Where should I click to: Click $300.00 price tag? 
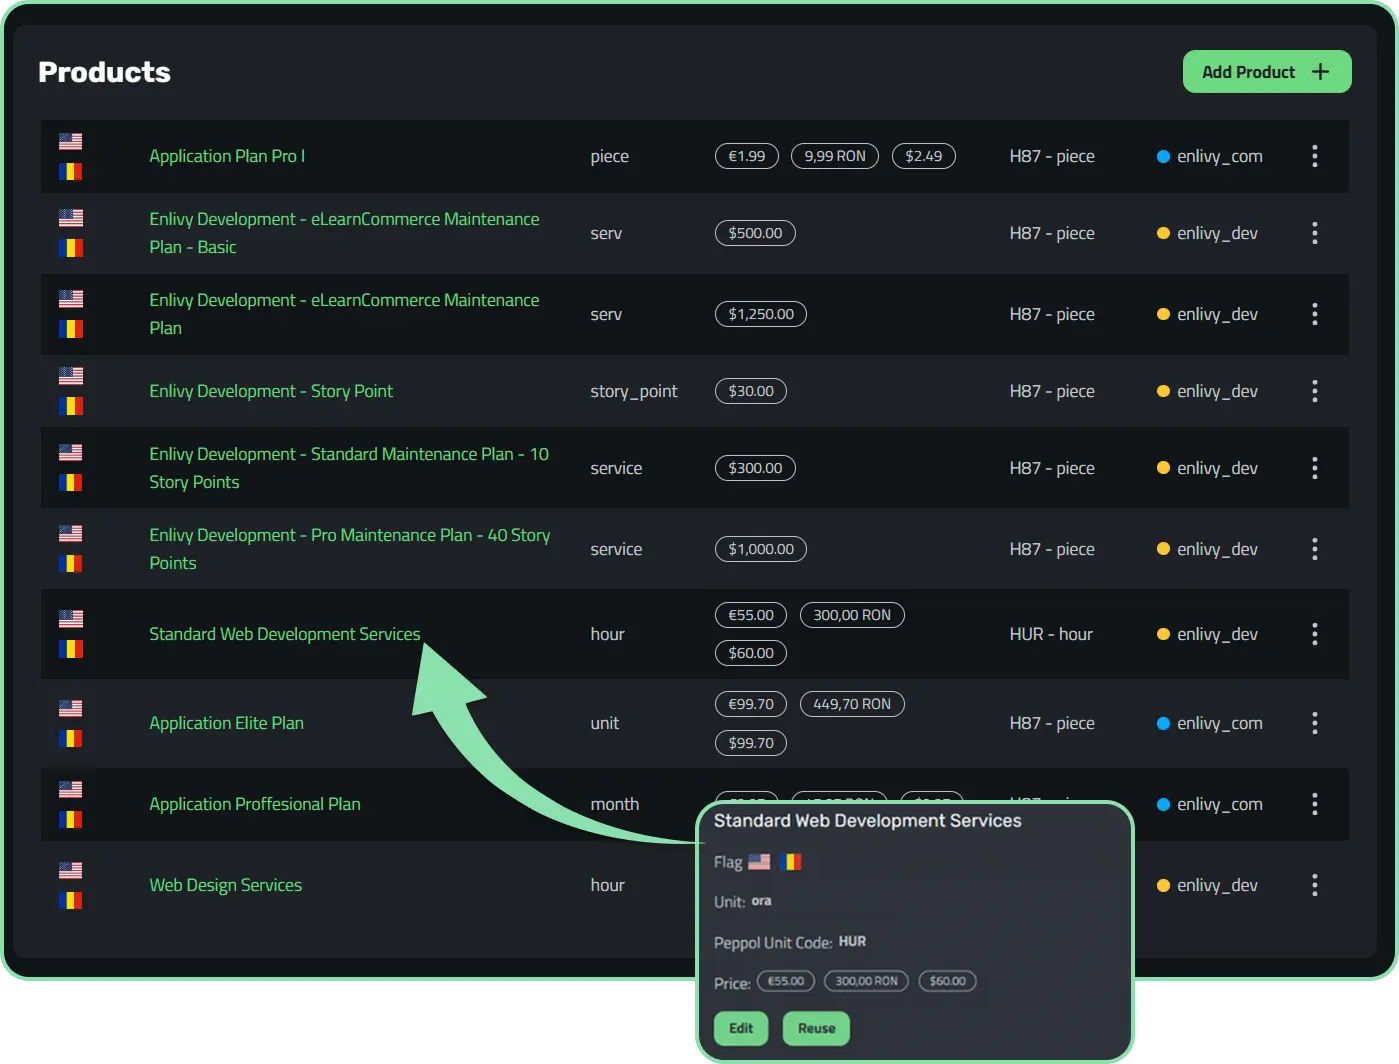[x=755, y=468]
